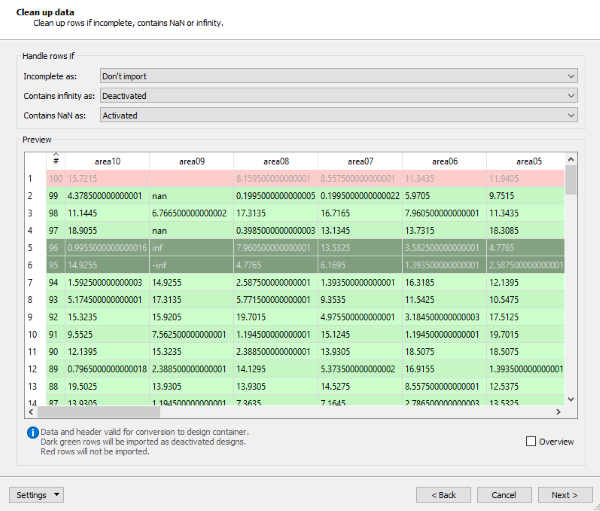
Task: Click cell '4.378500000000001' in row 2
Action: coord(107,196)
